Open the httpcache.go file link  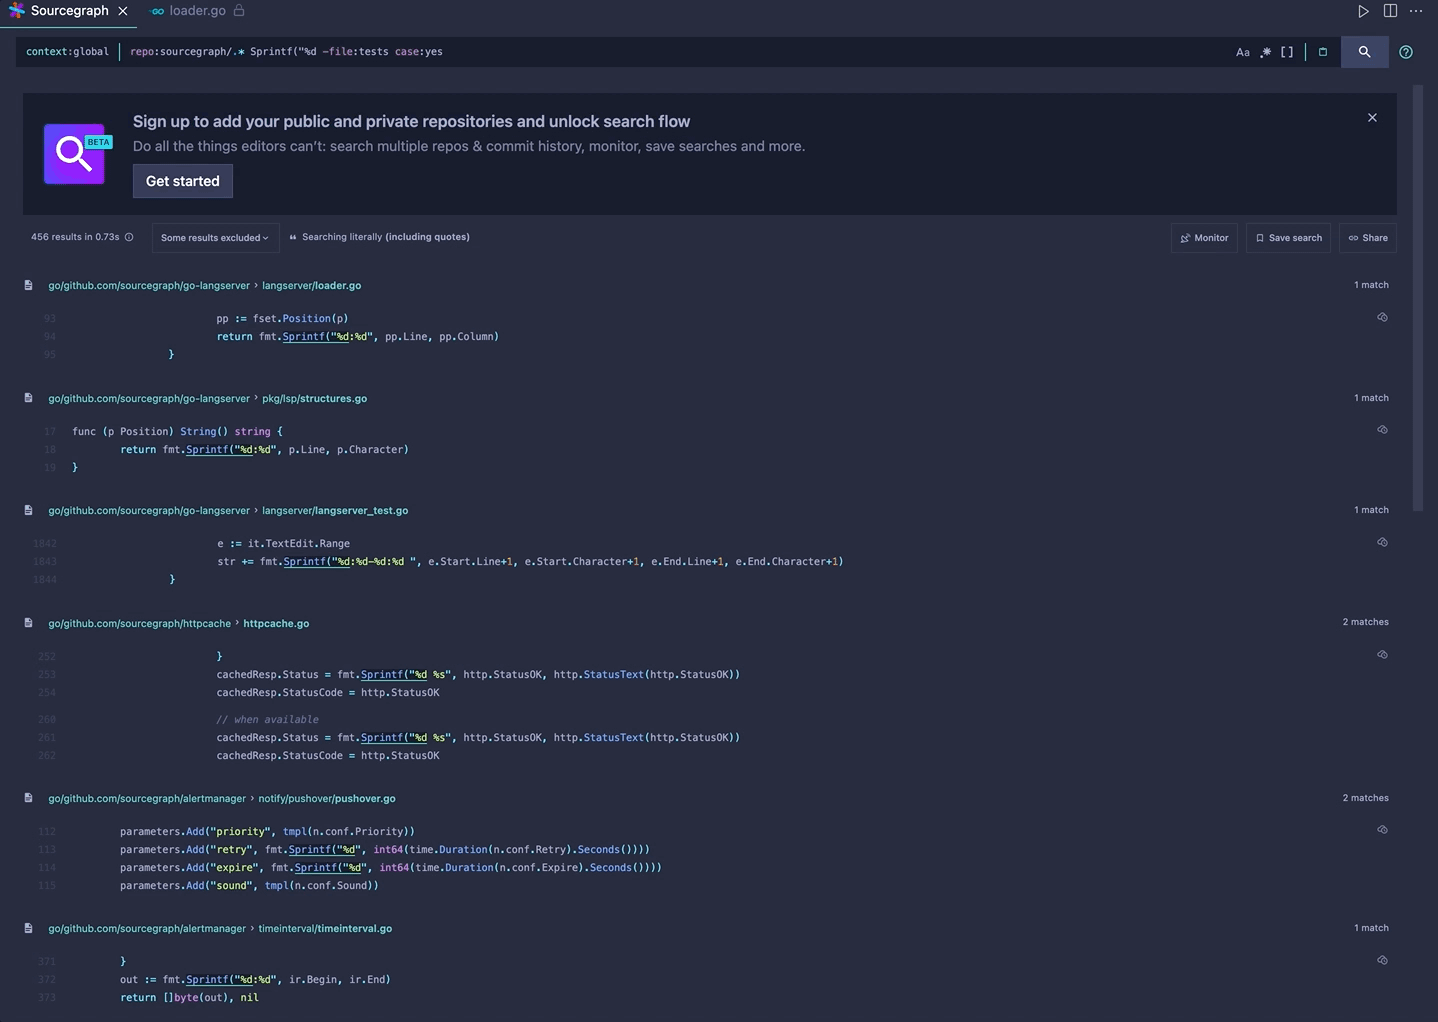pos(276,624)
